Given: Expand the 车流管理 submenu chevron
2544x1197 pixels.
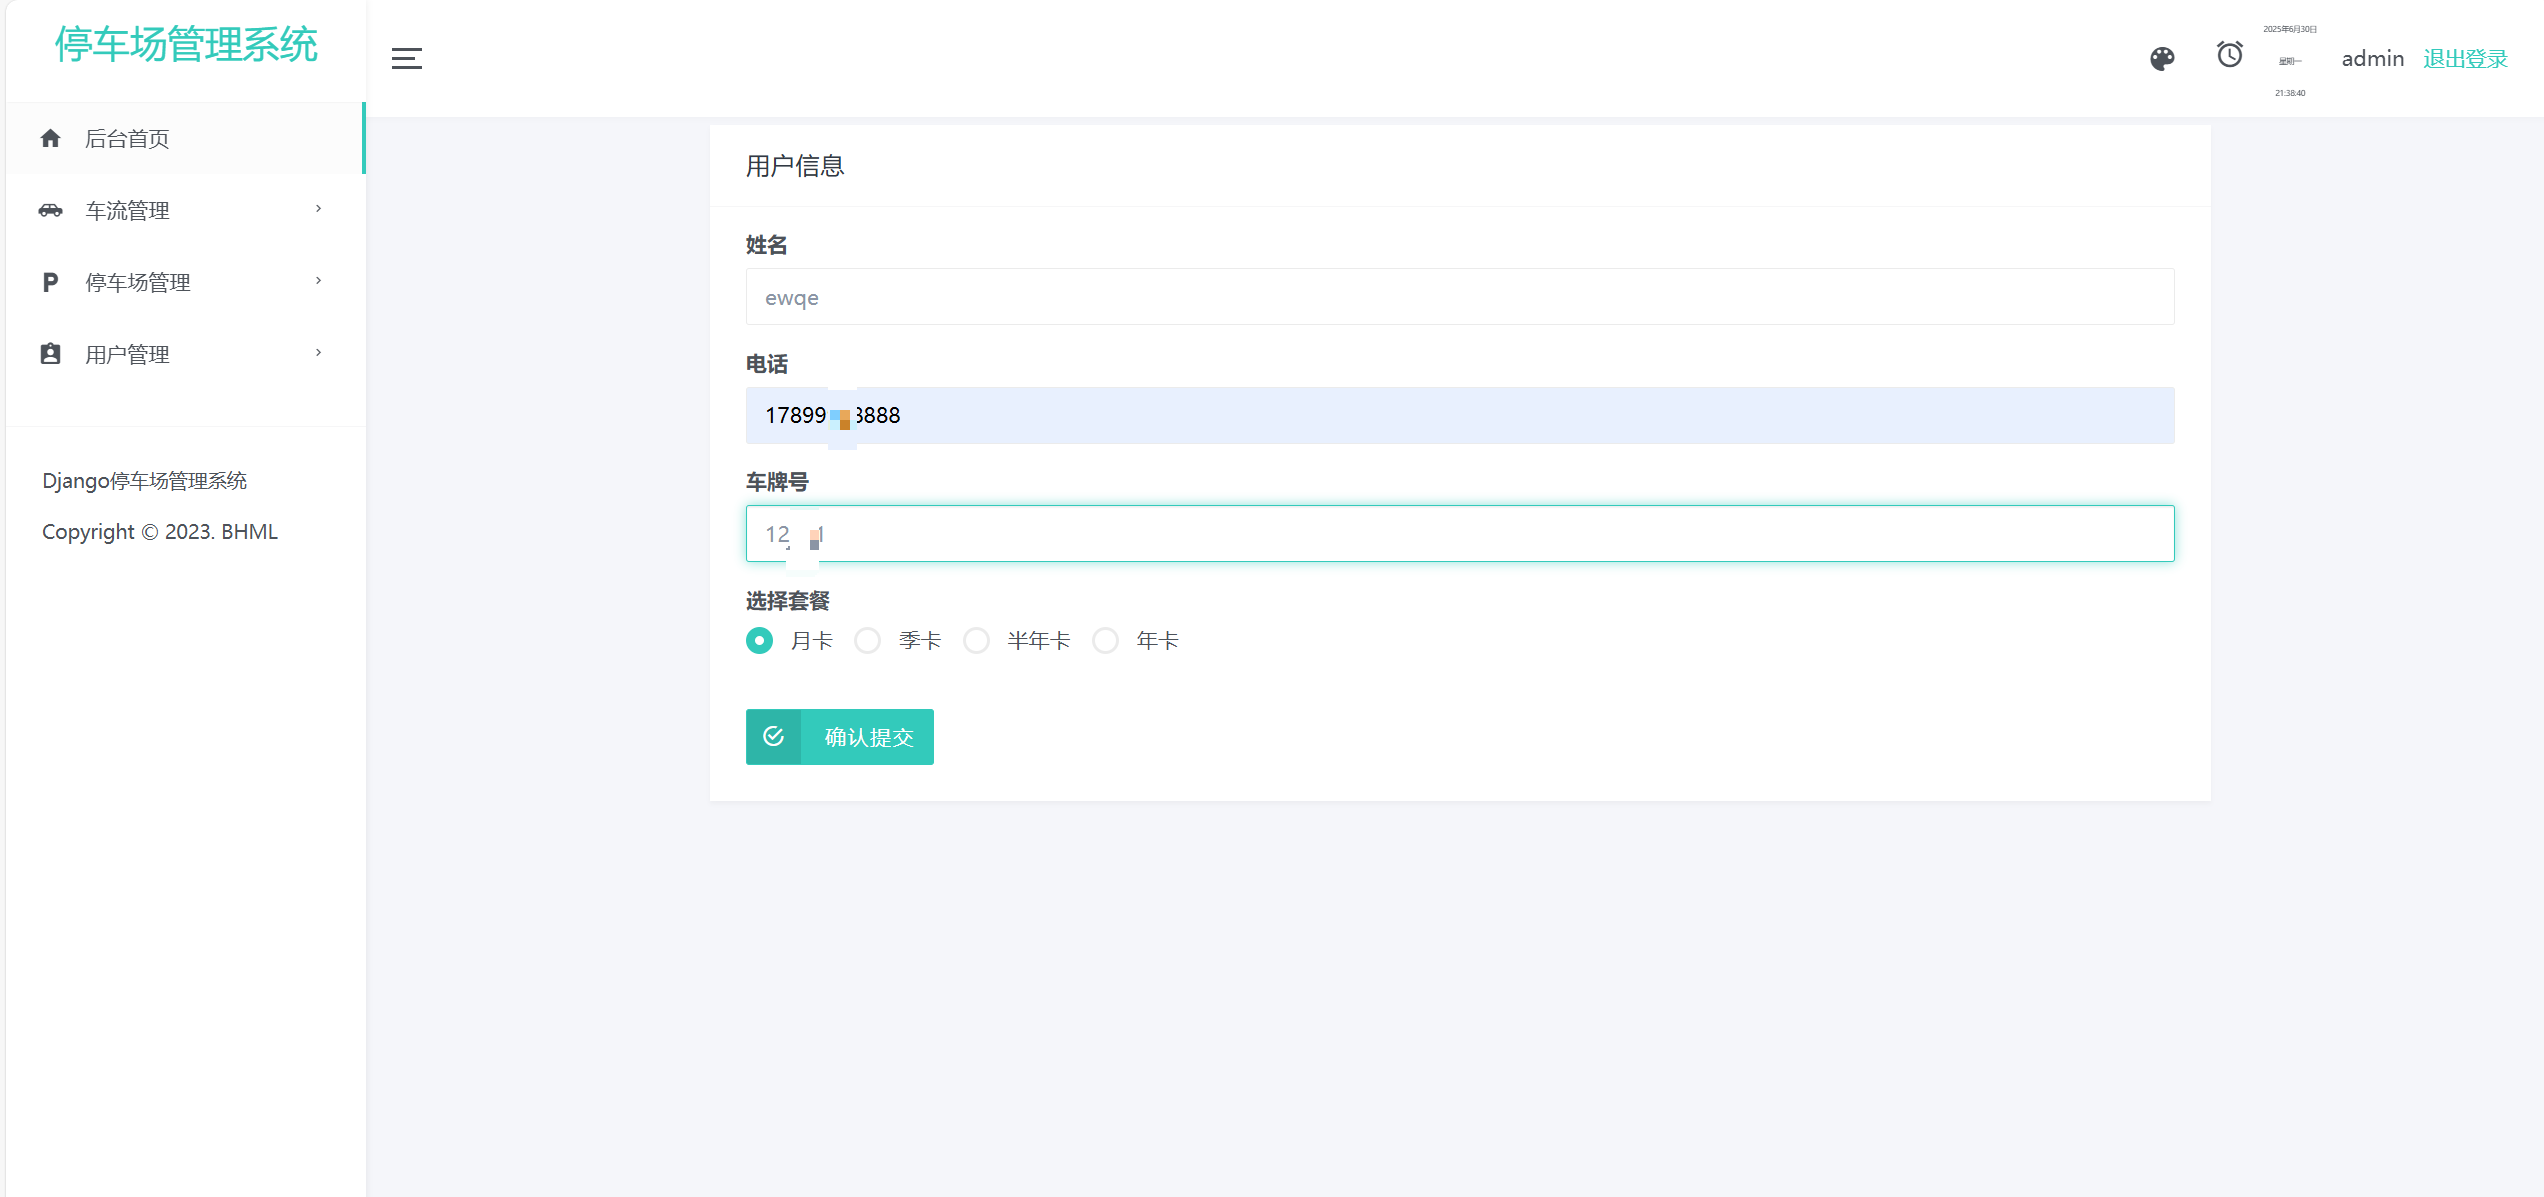Looking at the screenshot, I should (319, 209).
